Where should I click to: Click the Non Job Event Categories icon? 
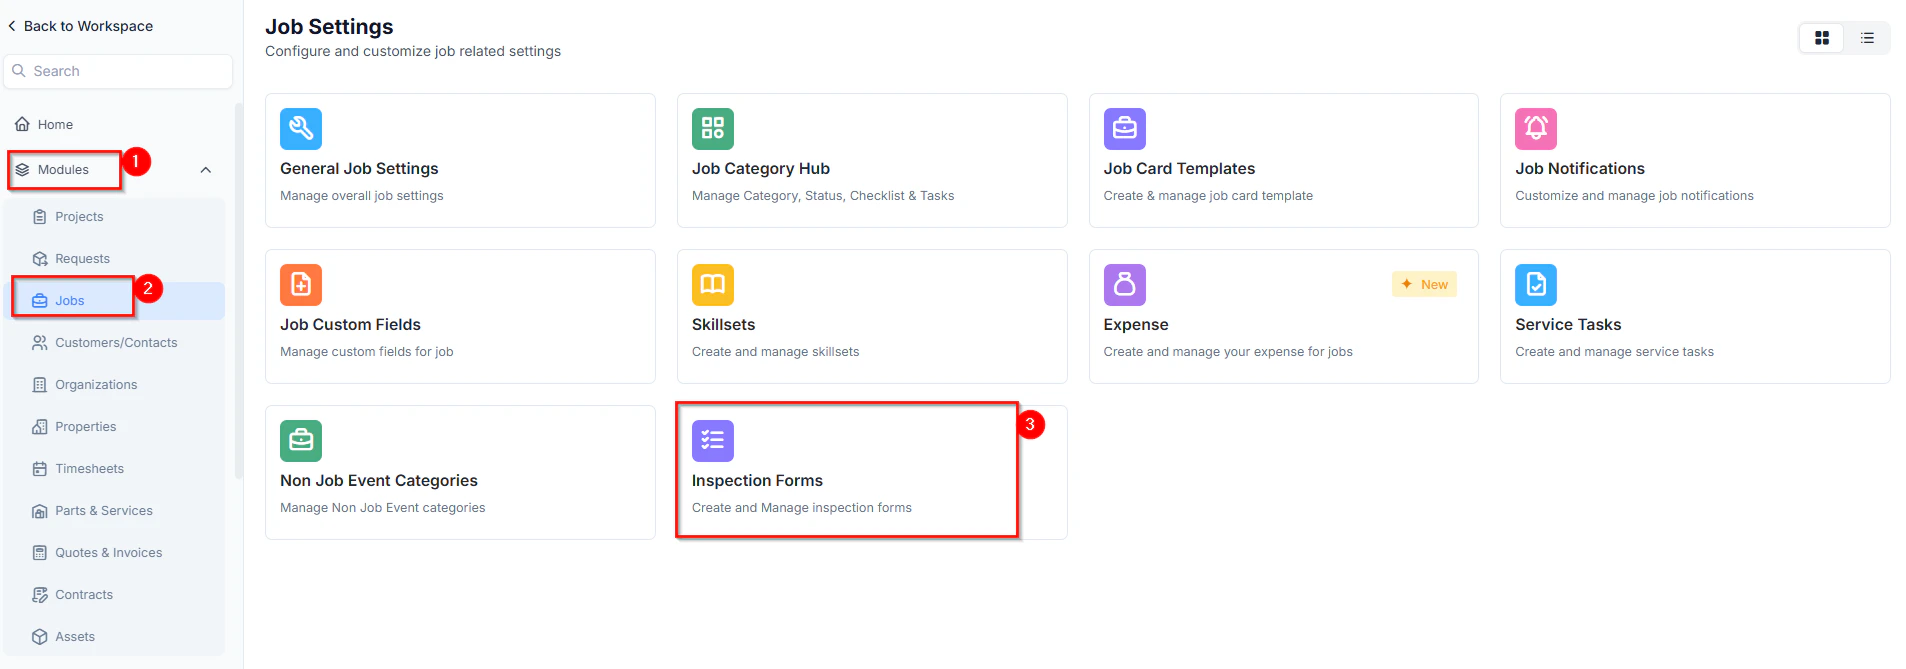[301, 441]
